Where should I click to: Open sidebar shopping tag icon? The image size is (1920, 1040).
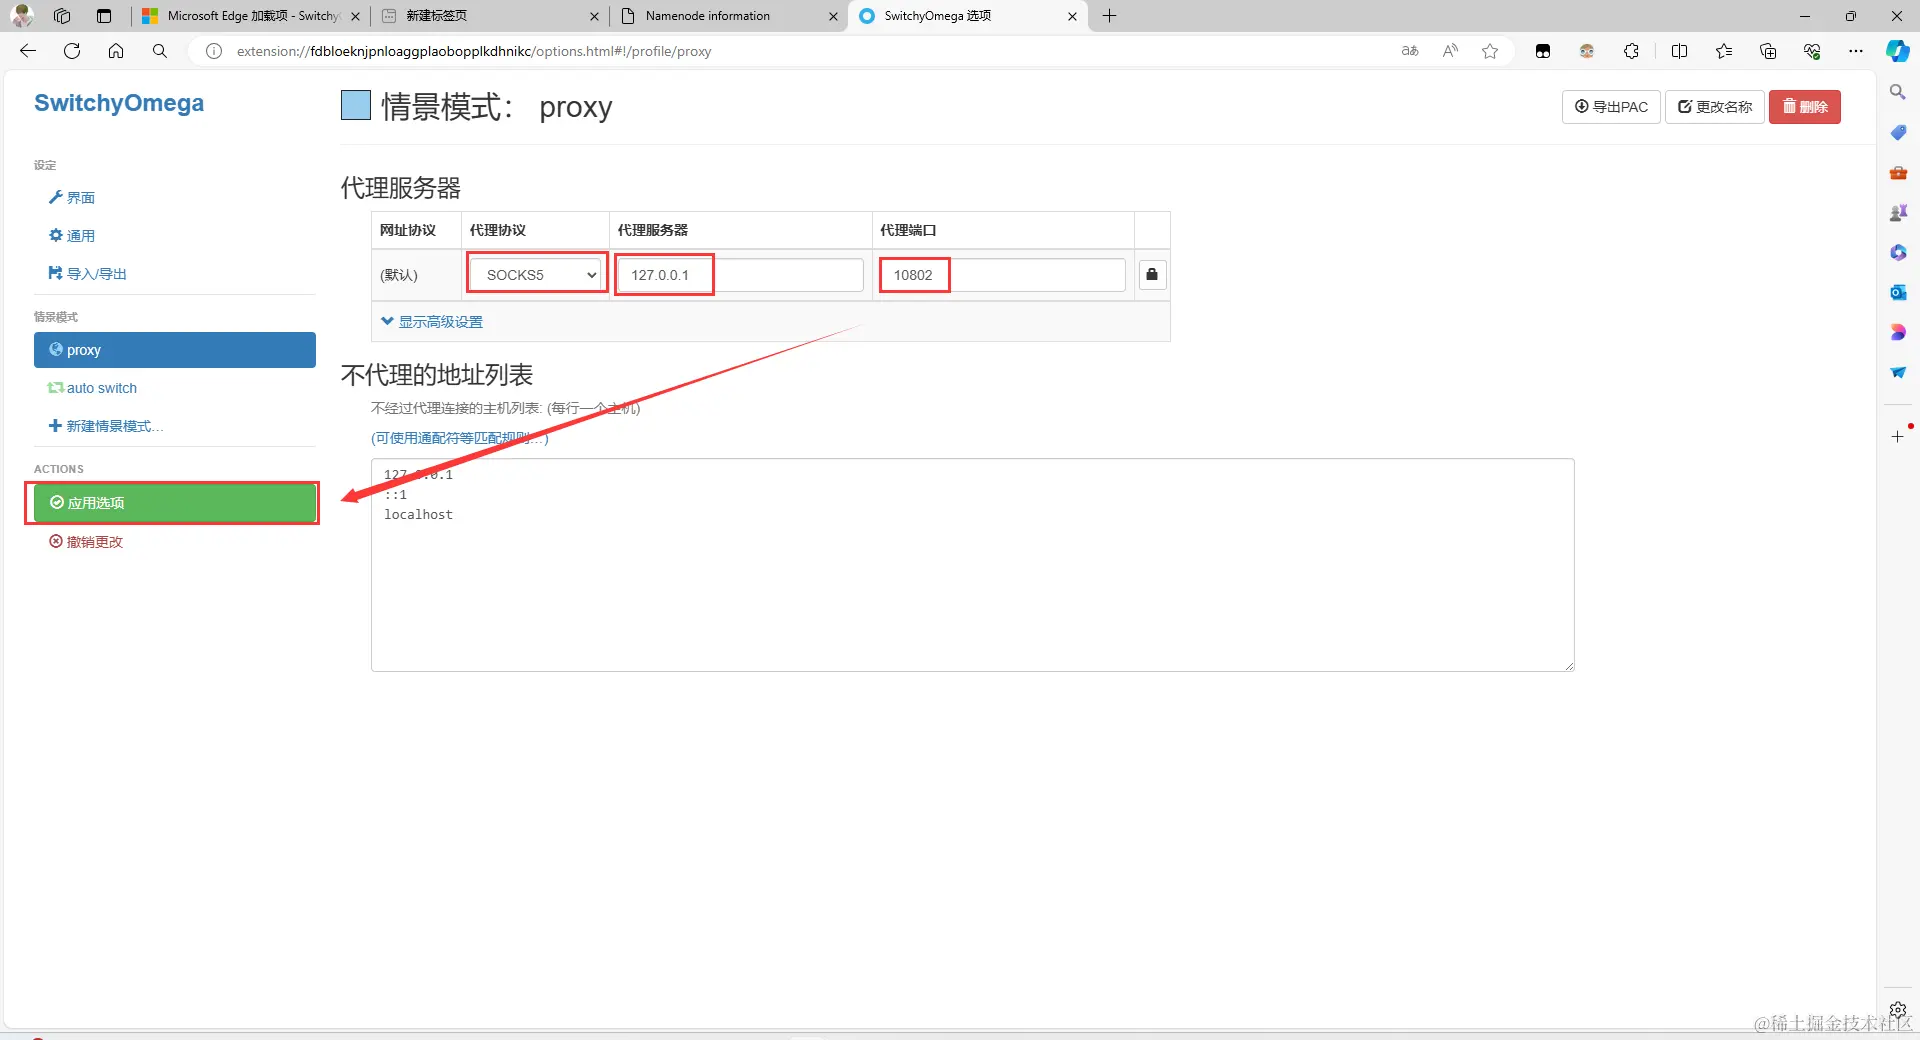coord(1897,132)
